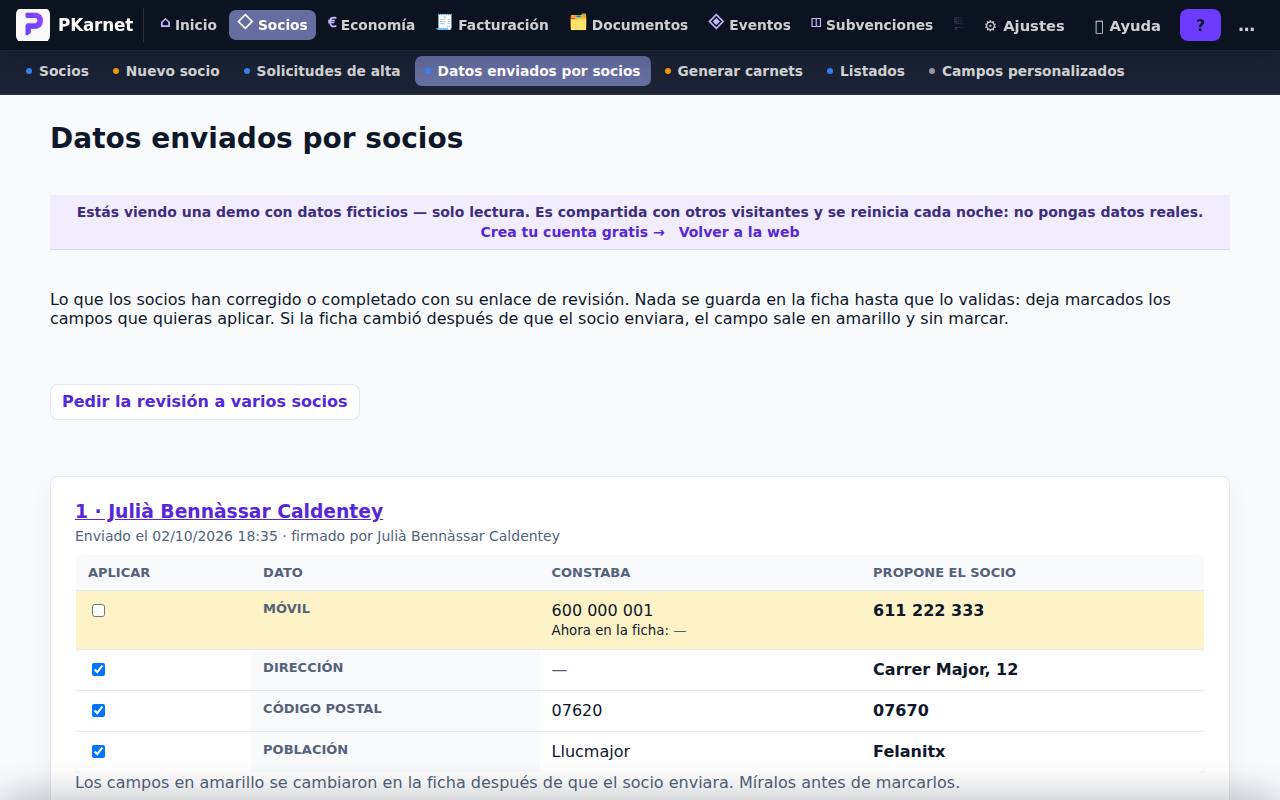Check the Móvil apply checkbox

(x=98, y=610)
